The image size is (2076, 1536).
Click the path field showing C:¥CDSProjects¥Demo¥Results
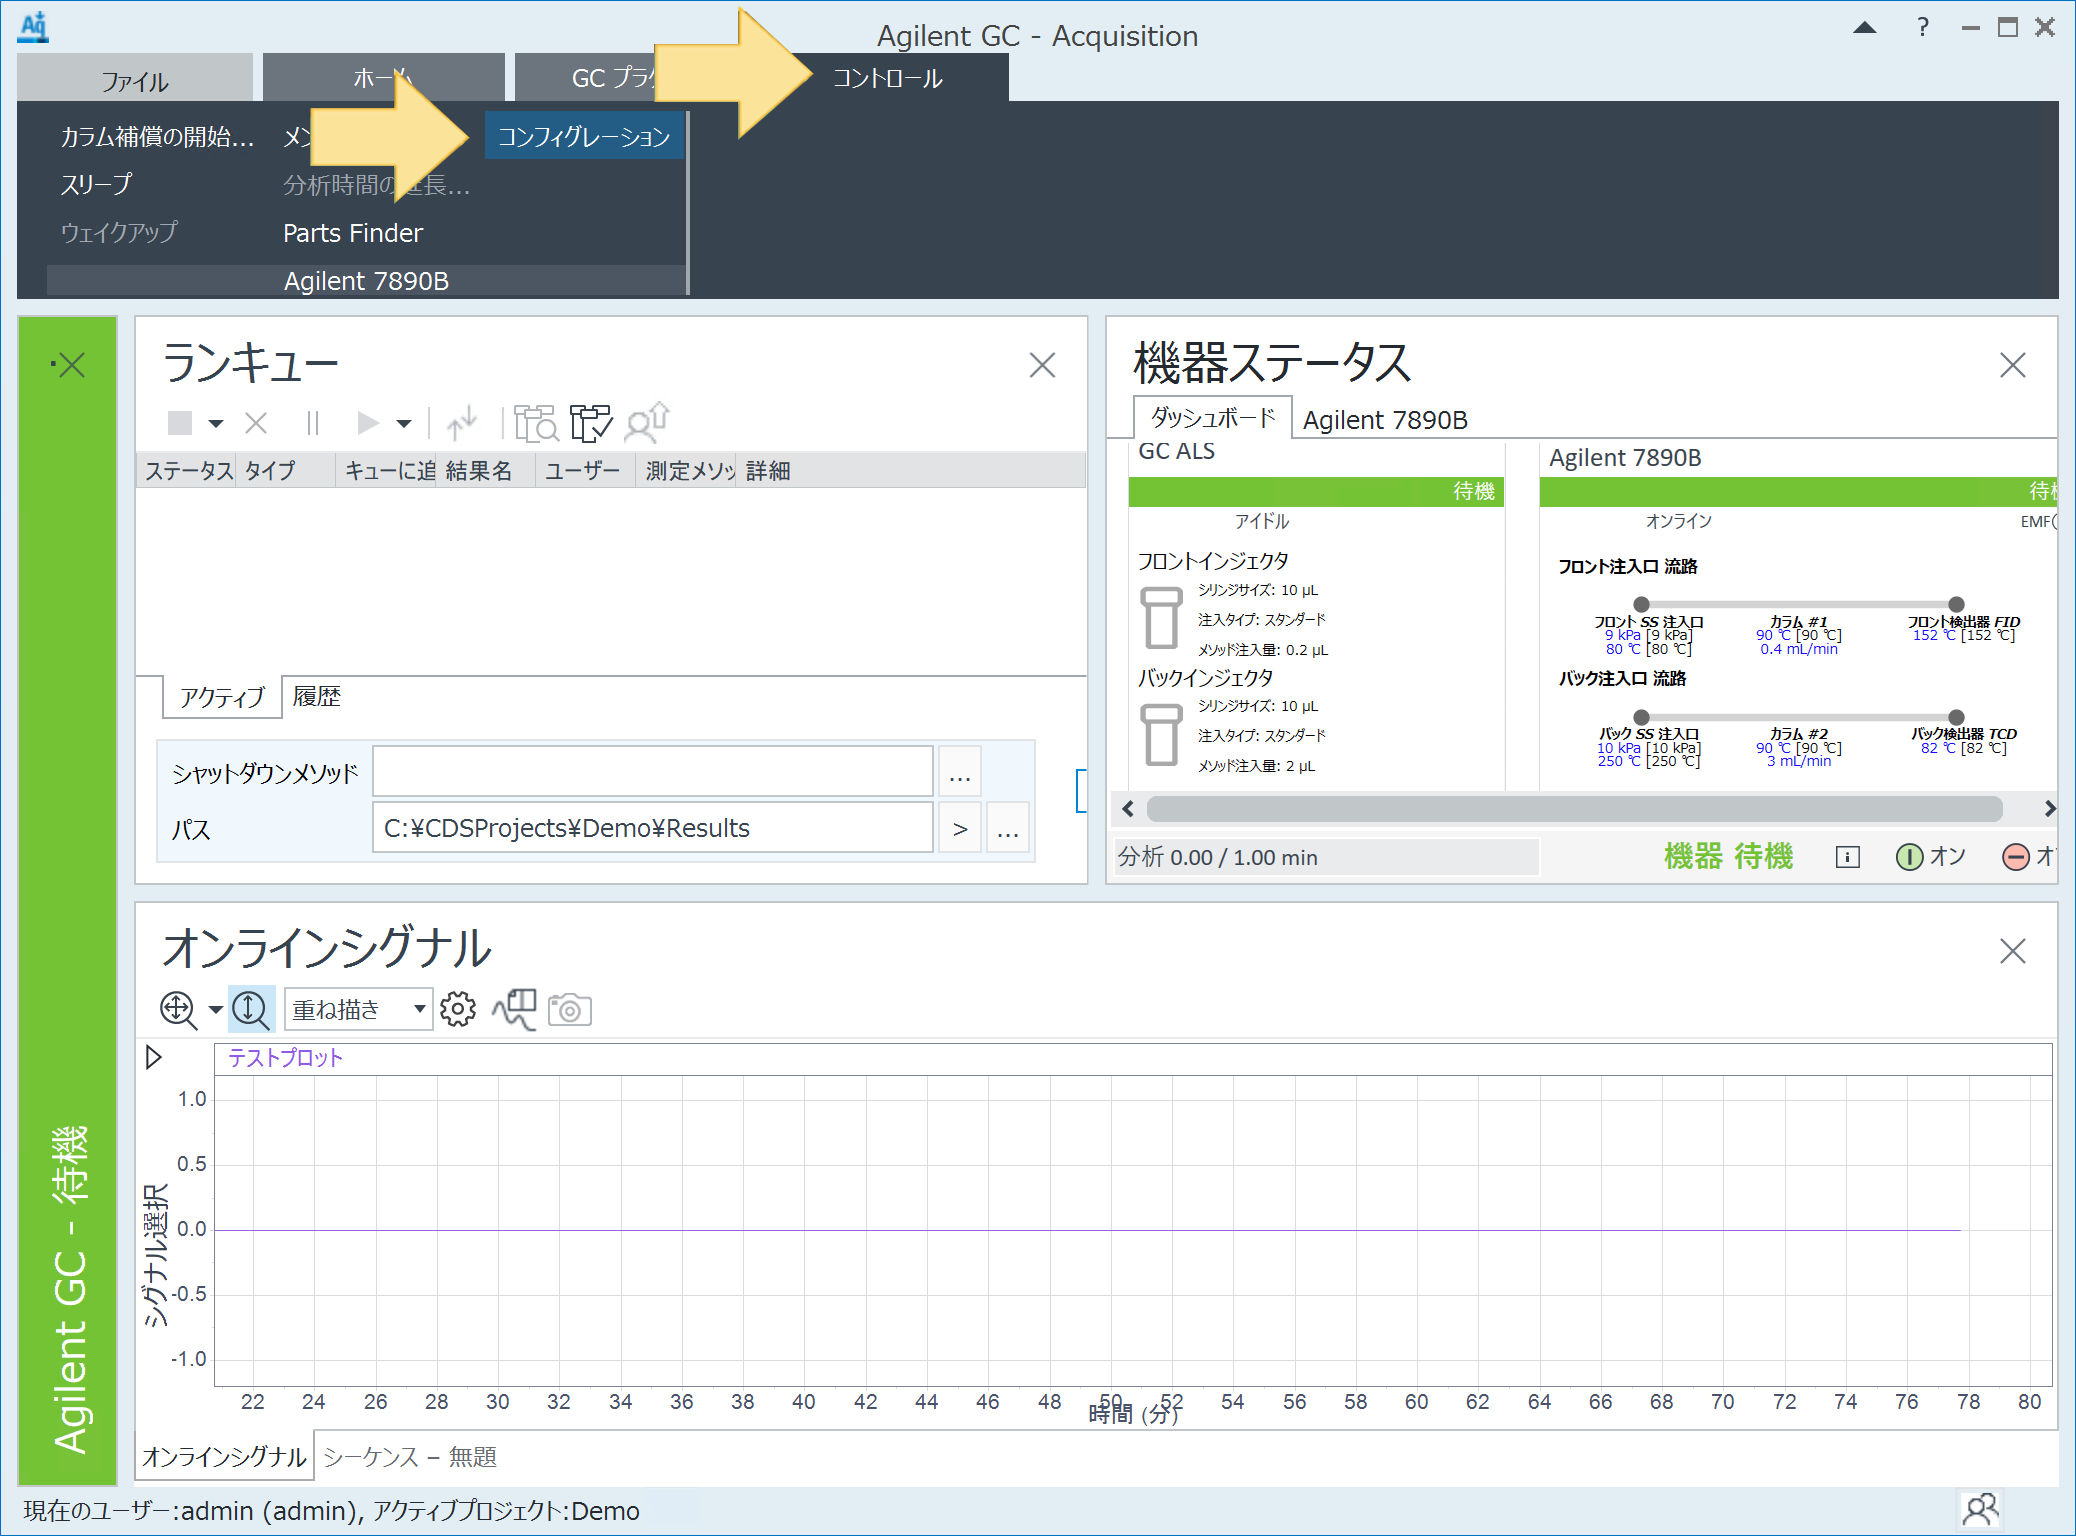point(652,828)
